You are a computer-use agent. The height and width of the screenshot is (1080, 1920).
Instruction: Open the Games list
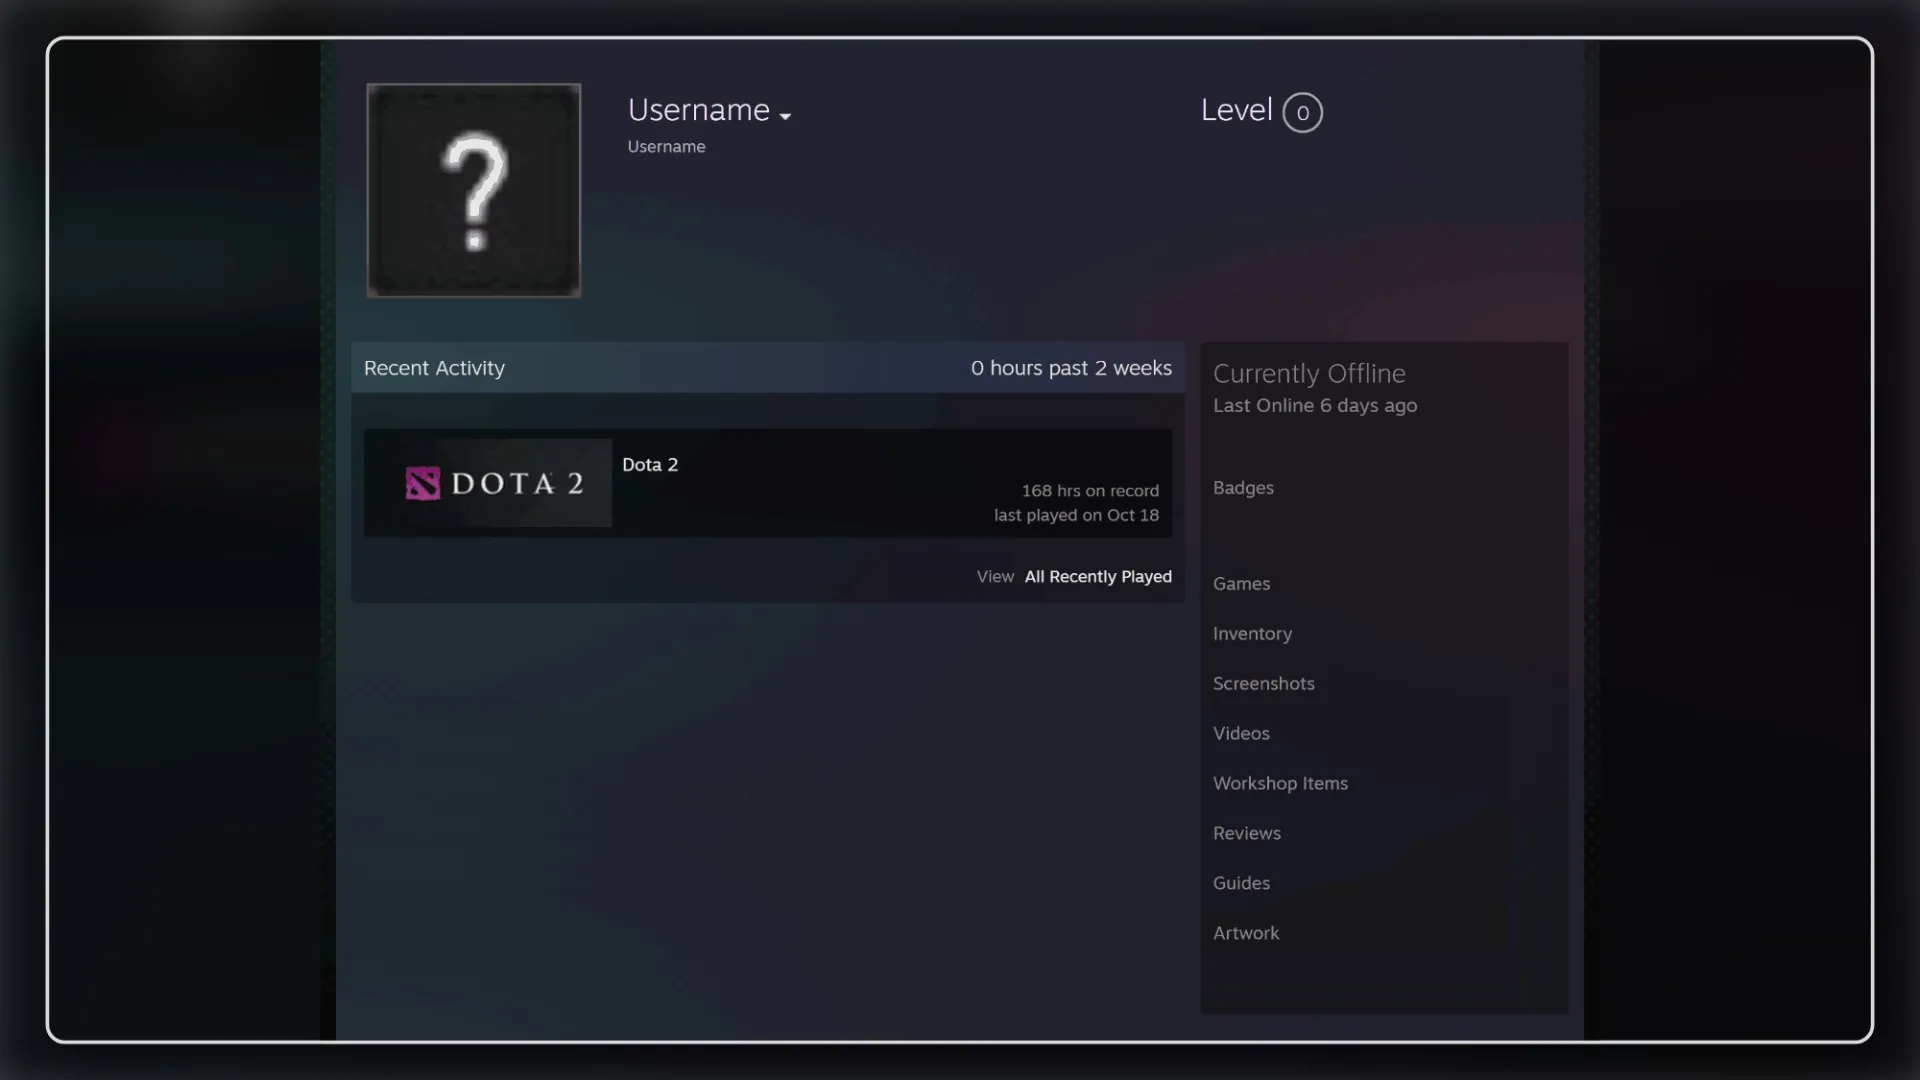click(1241, 584)
